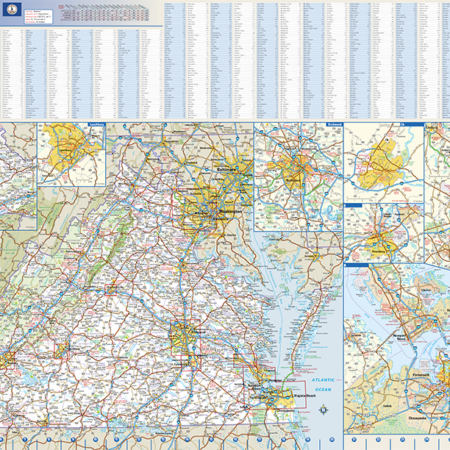Click the state facts box beside the flag
The height and width of the screenshot is (450, 450).
[x=39, y=16]
